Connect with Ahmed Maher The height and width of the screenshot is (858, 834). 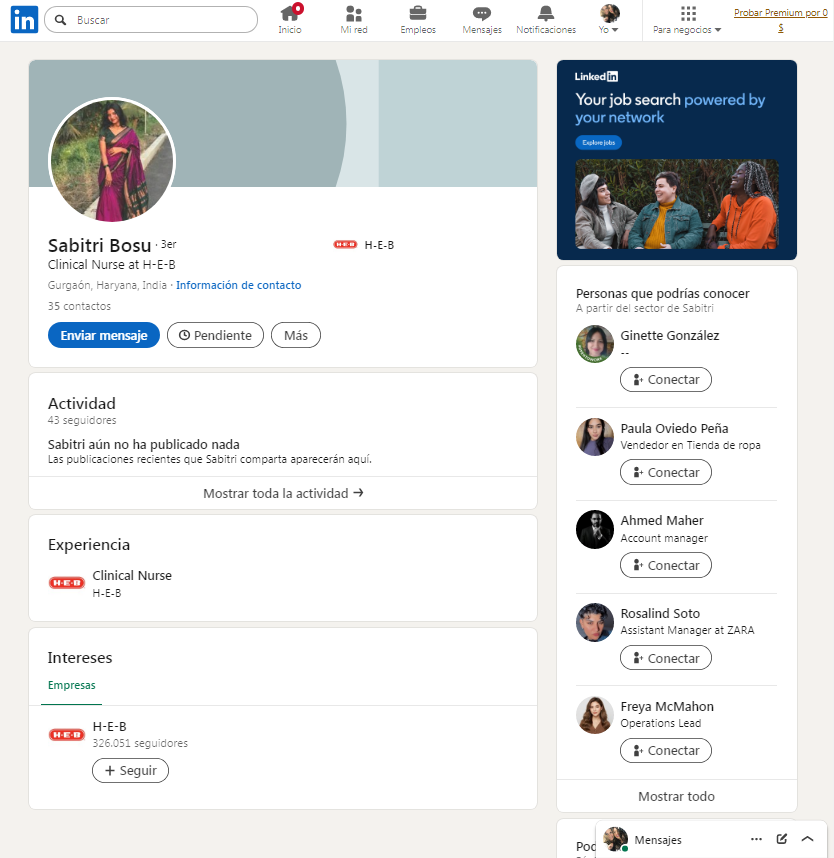(666, 565)
